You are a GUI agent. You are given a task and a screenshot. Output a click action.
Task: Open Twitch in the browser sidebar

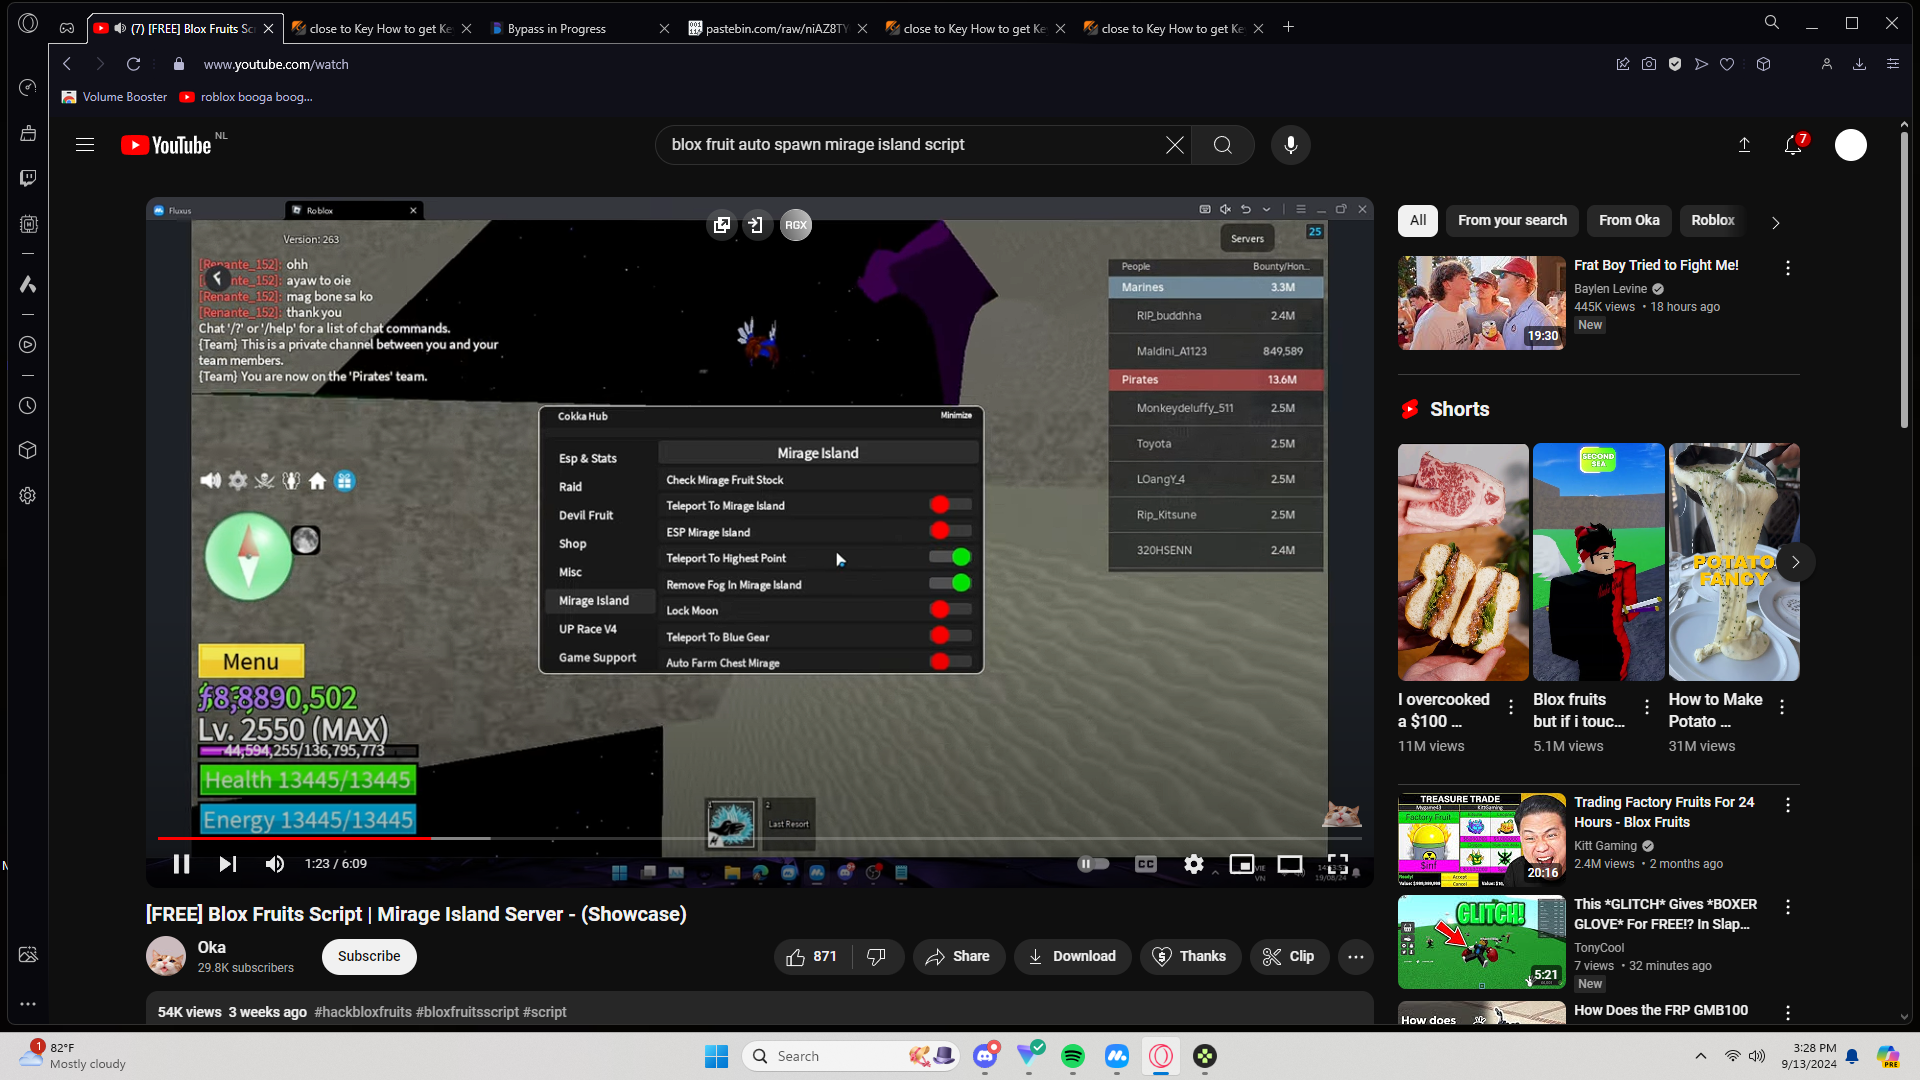click(28, 178)
